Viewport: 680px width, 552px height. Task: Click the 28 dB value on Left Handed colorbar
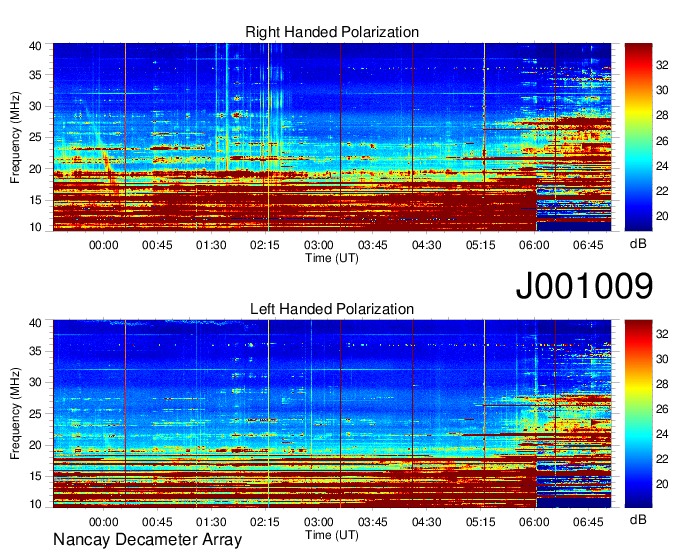662,384
